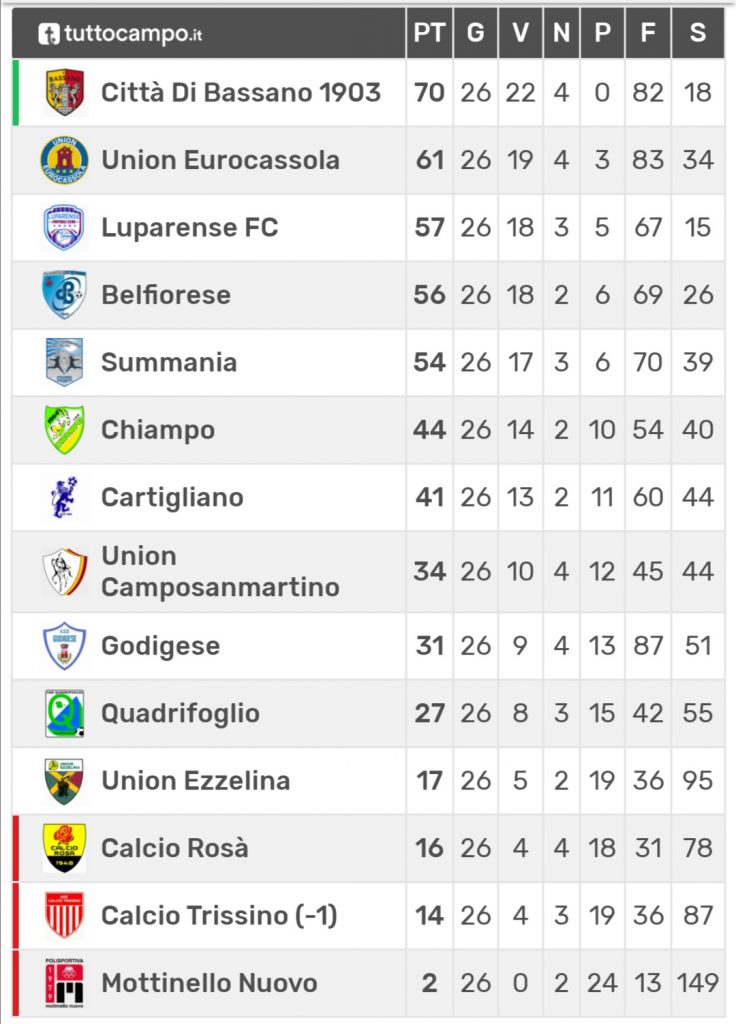The width and height of the screenshot is (736, 1024).
Task: Click the Union Ezzelina team name
Action: pos(195,780)
